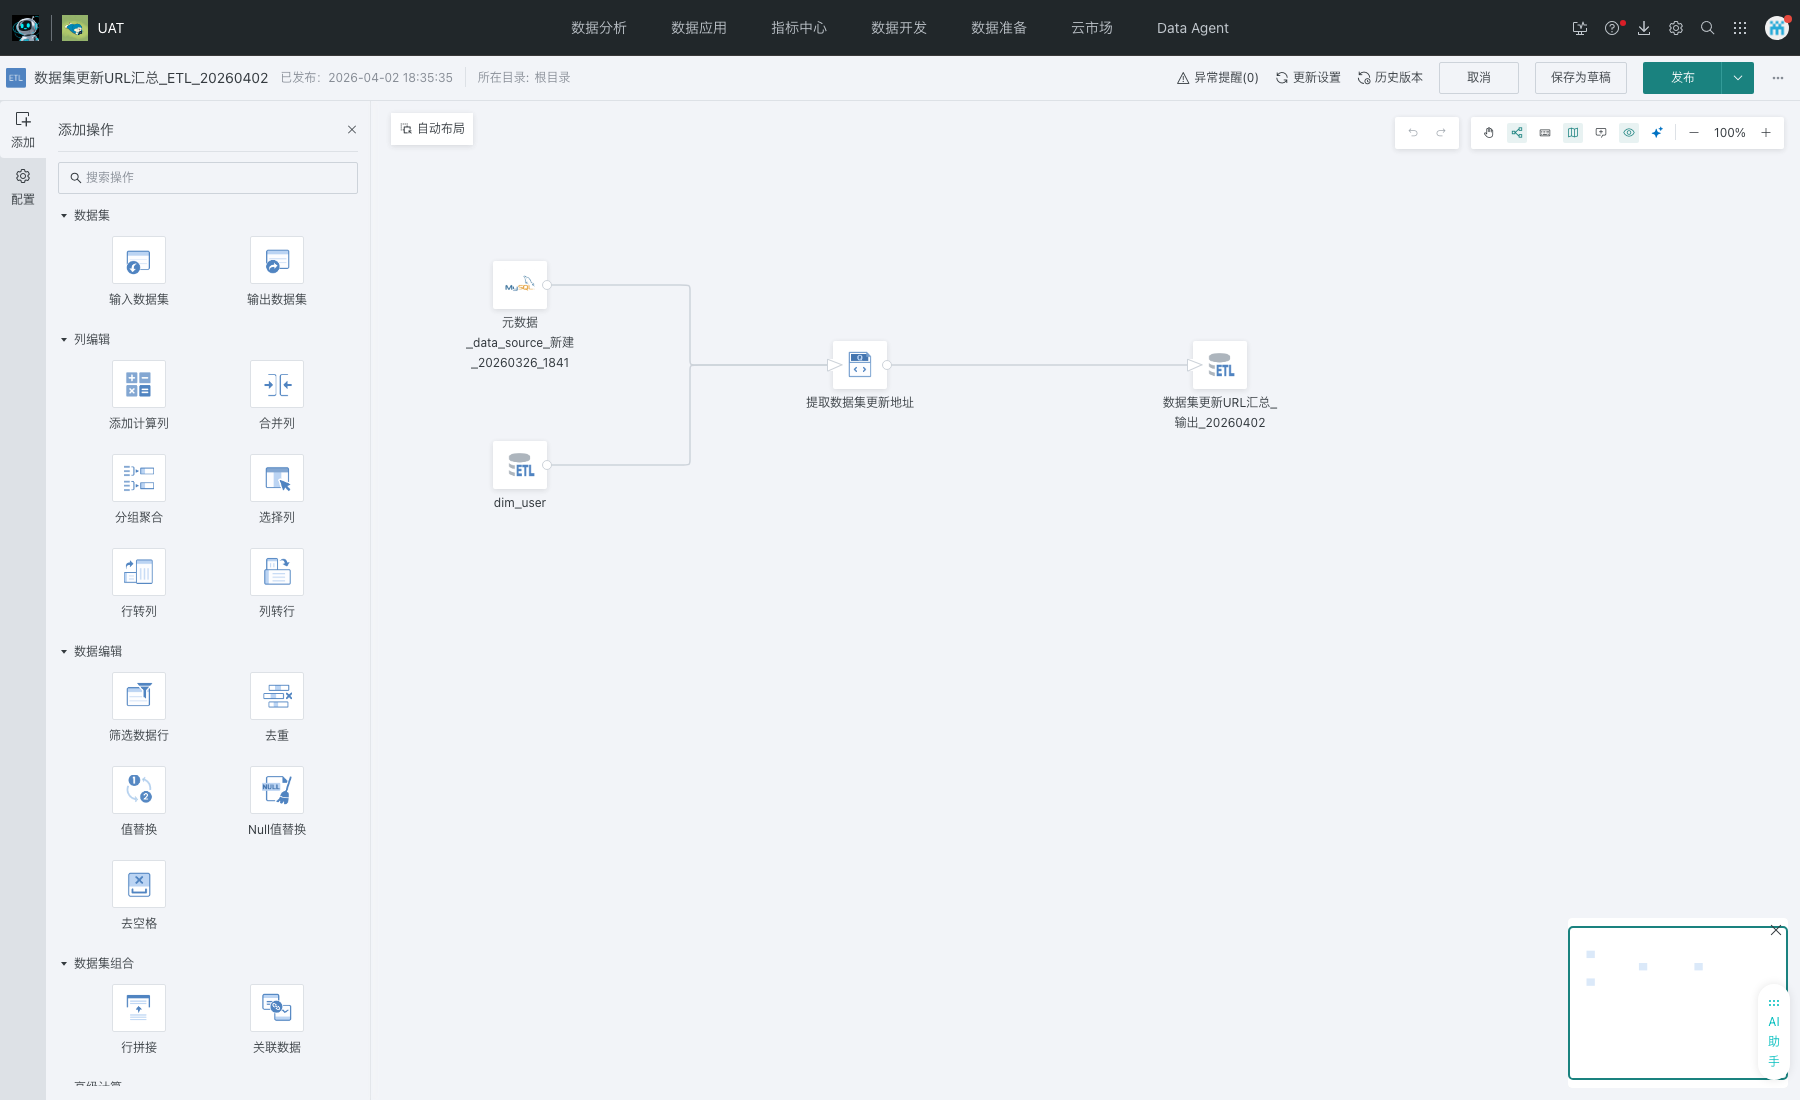Toggle the connection lines icon in toolbar
The image size is (1800, 1100).
point(1517,133)
